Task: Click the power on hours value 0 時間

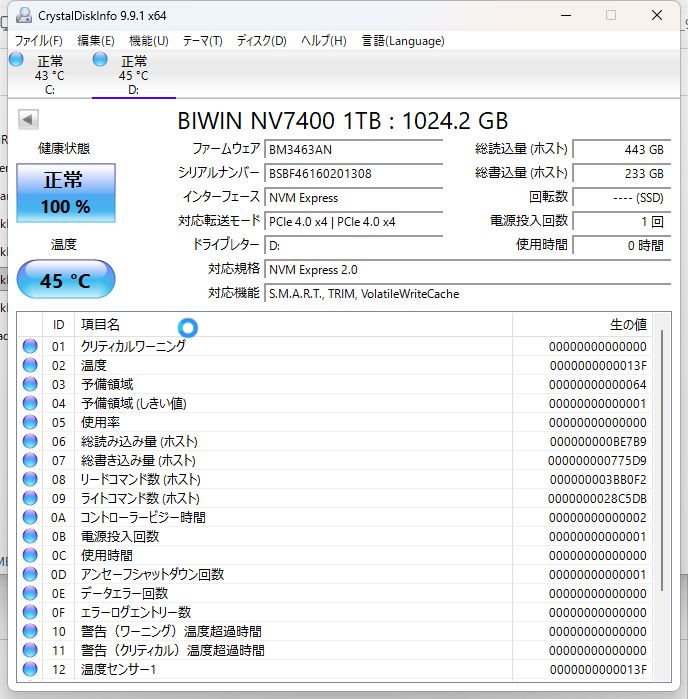Action: click(x=622, y=246)
